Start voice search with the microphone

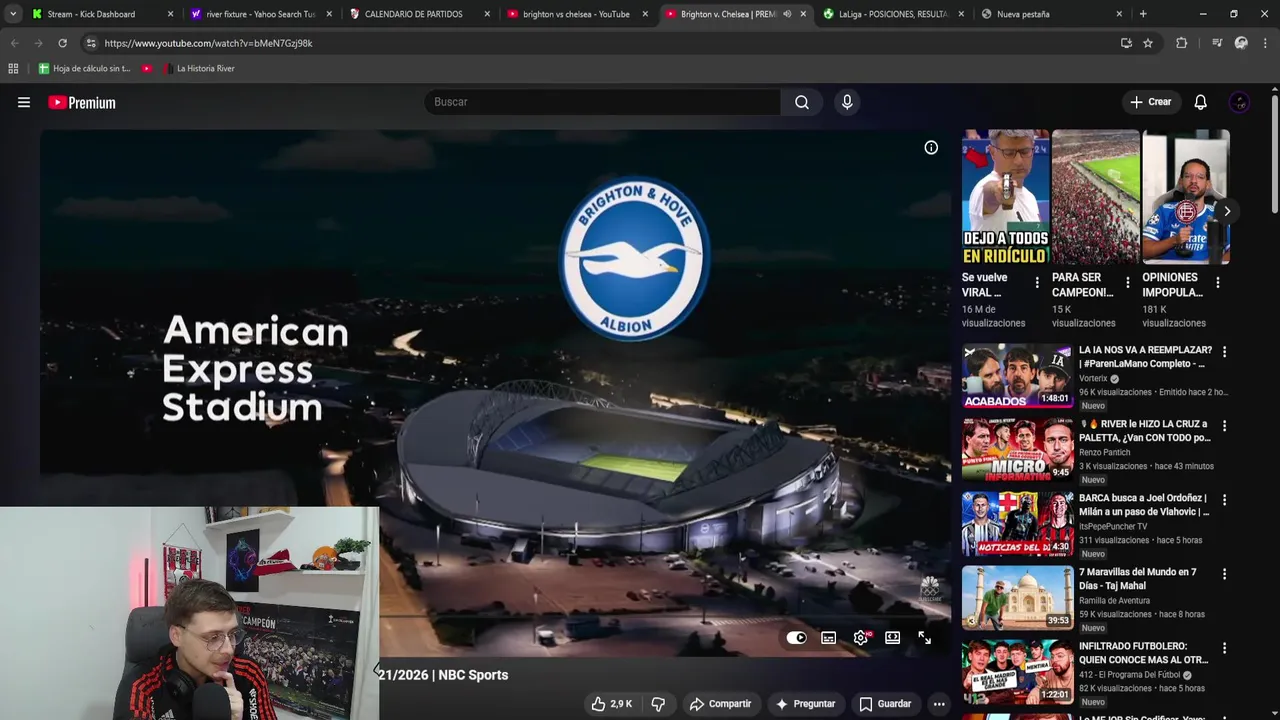click(x=847, y=102)
